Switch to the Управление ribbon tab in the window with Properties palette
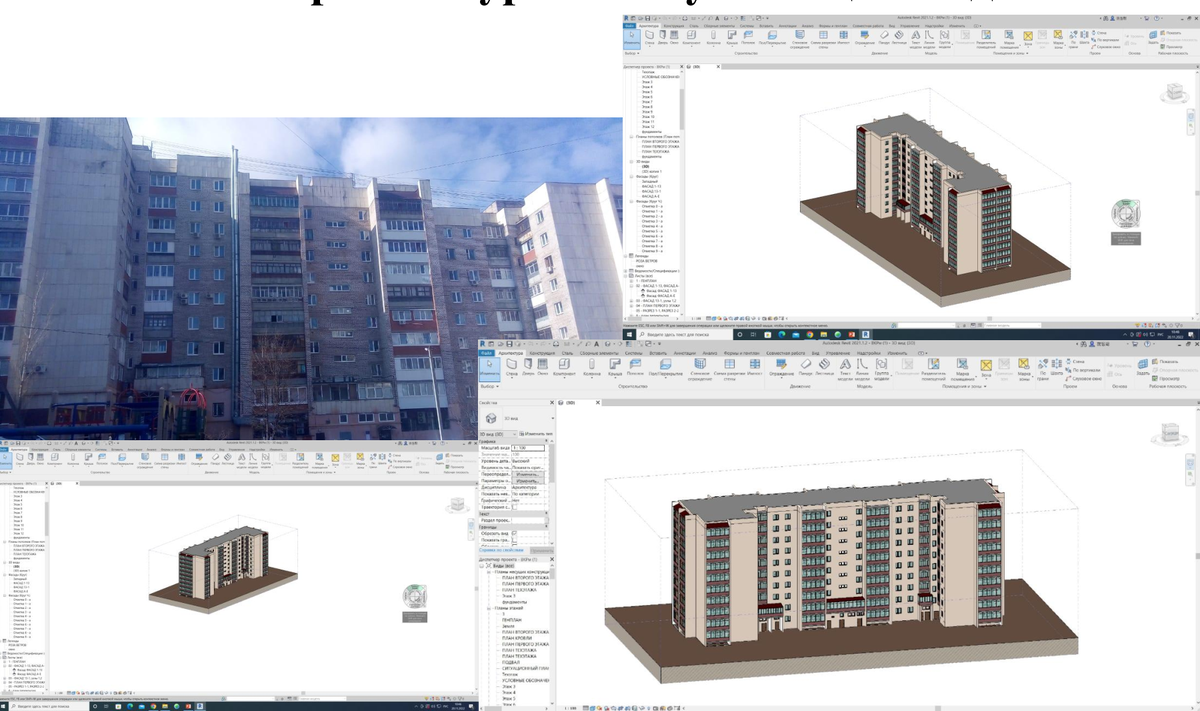This screenshot has width=1200, height=711. pos(838,353)
